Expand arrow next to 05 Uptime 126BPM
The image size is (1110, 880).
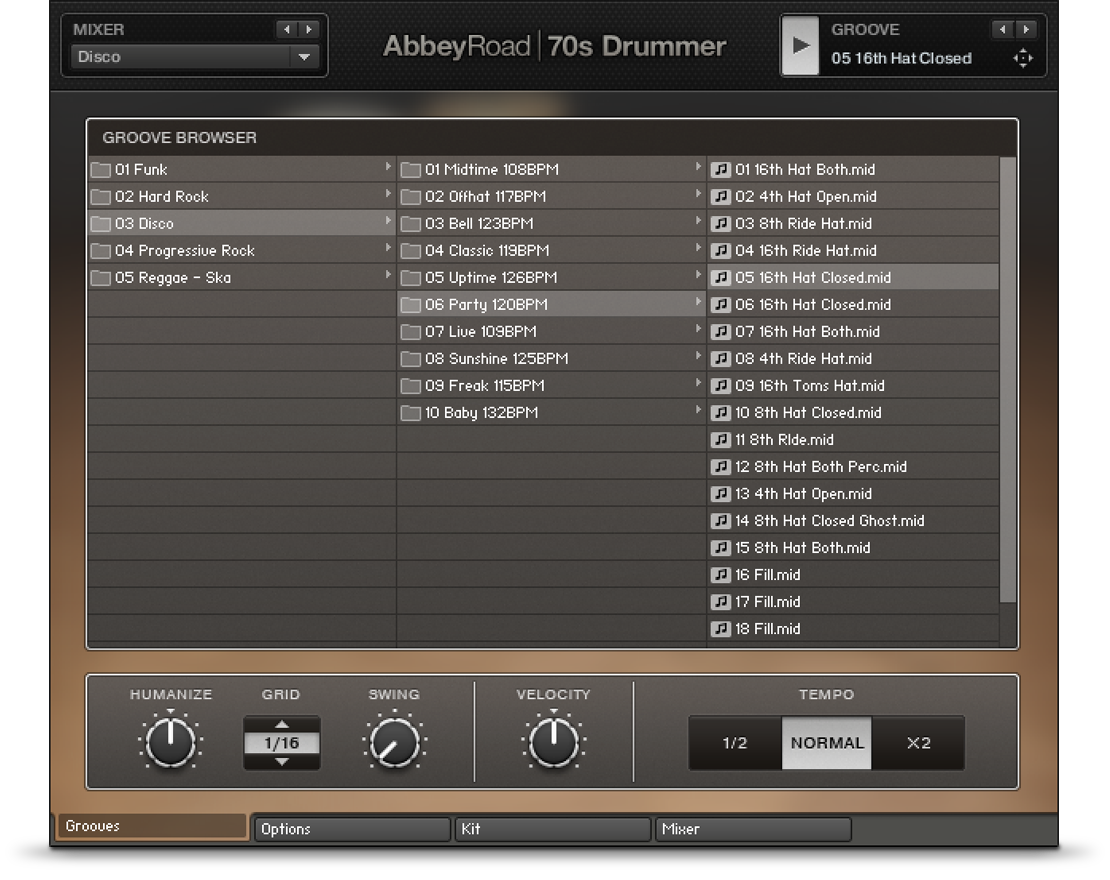click(x=698, y=275)
